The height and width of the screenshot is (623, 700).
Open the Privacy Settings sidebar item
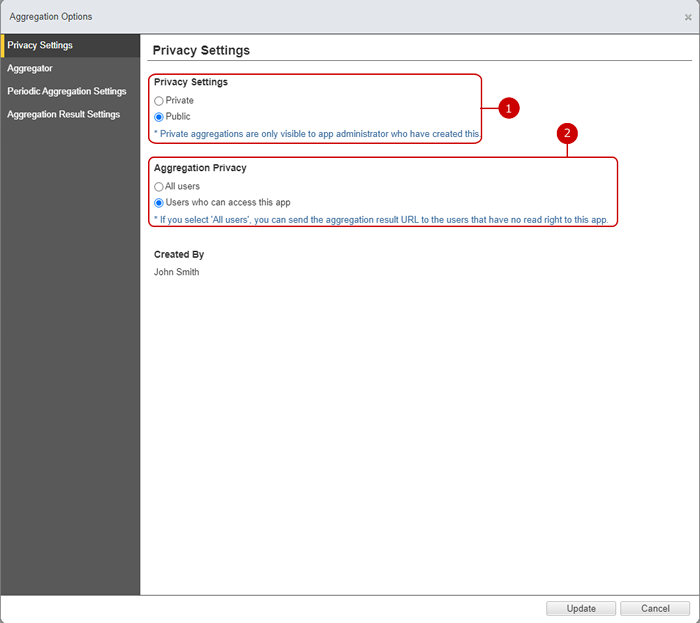click(70, 46)
